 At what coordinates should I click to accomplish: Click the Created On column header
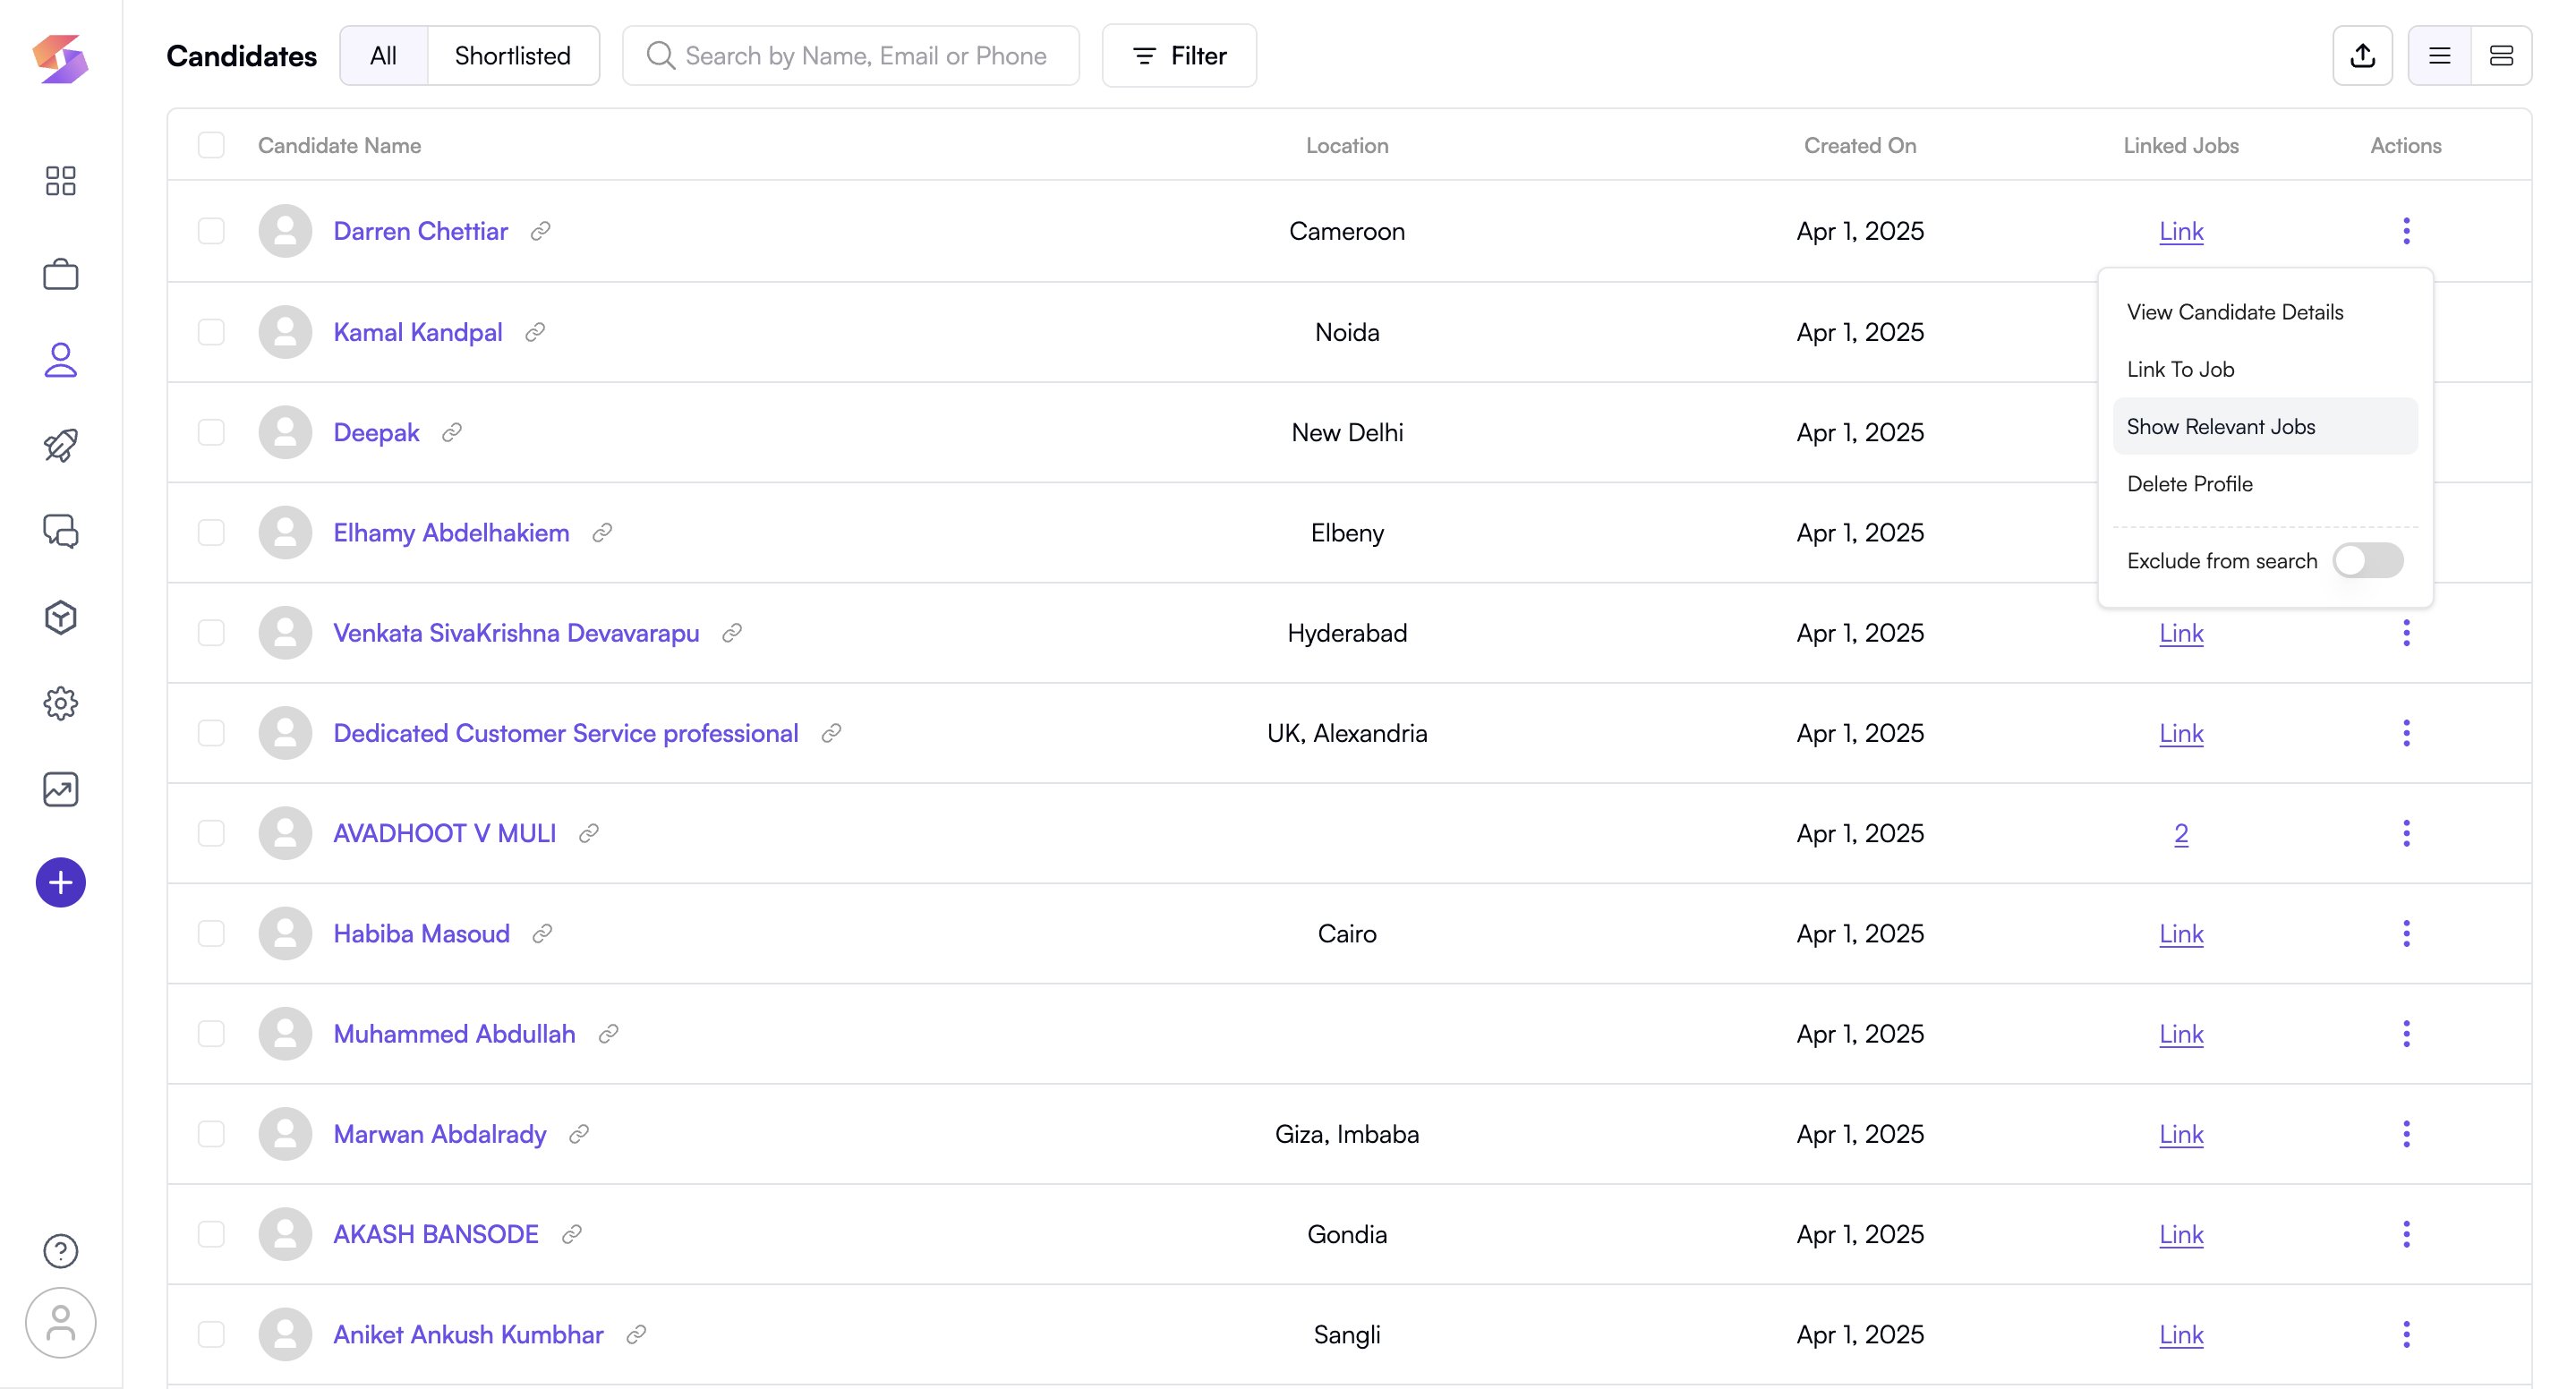point(1860,145)
